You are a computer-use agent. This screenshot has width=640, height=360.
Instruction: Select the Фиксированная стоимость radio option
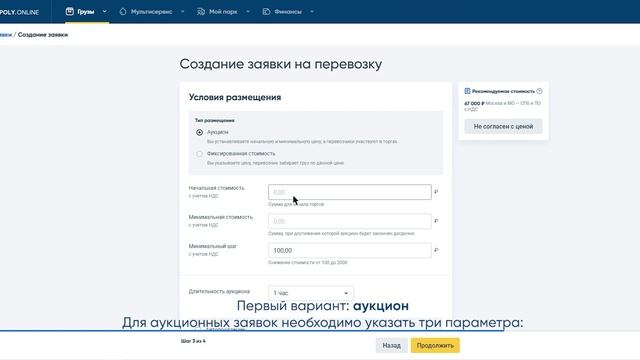coord(199,154)
